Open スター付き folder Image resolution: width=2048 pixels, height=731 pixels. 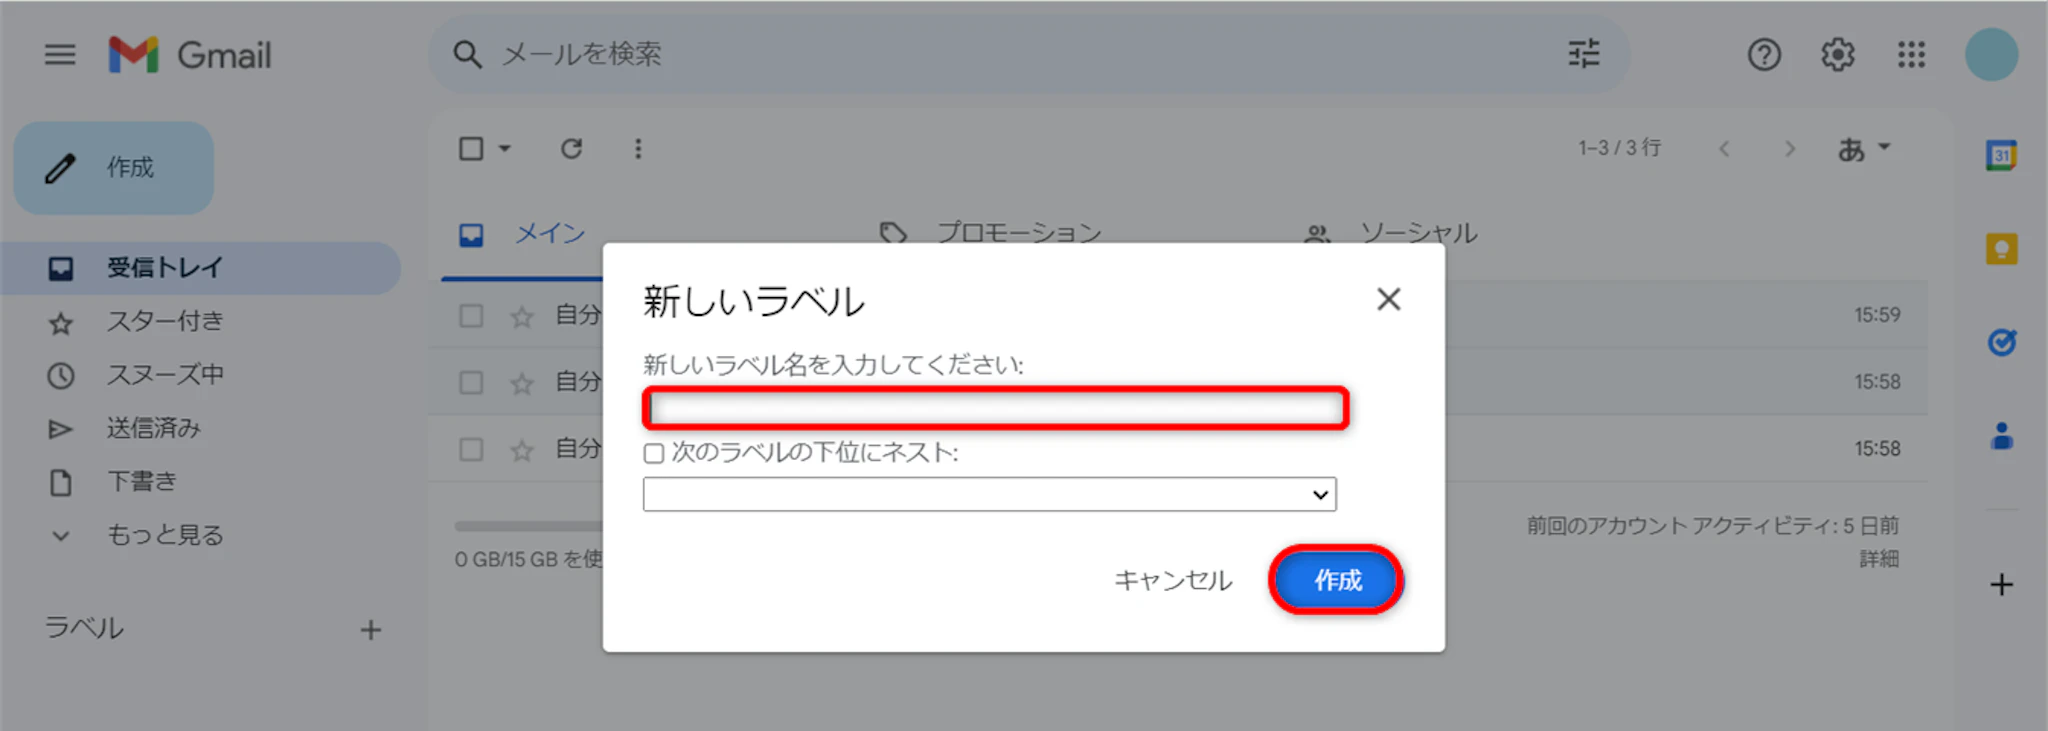[165, 321]
